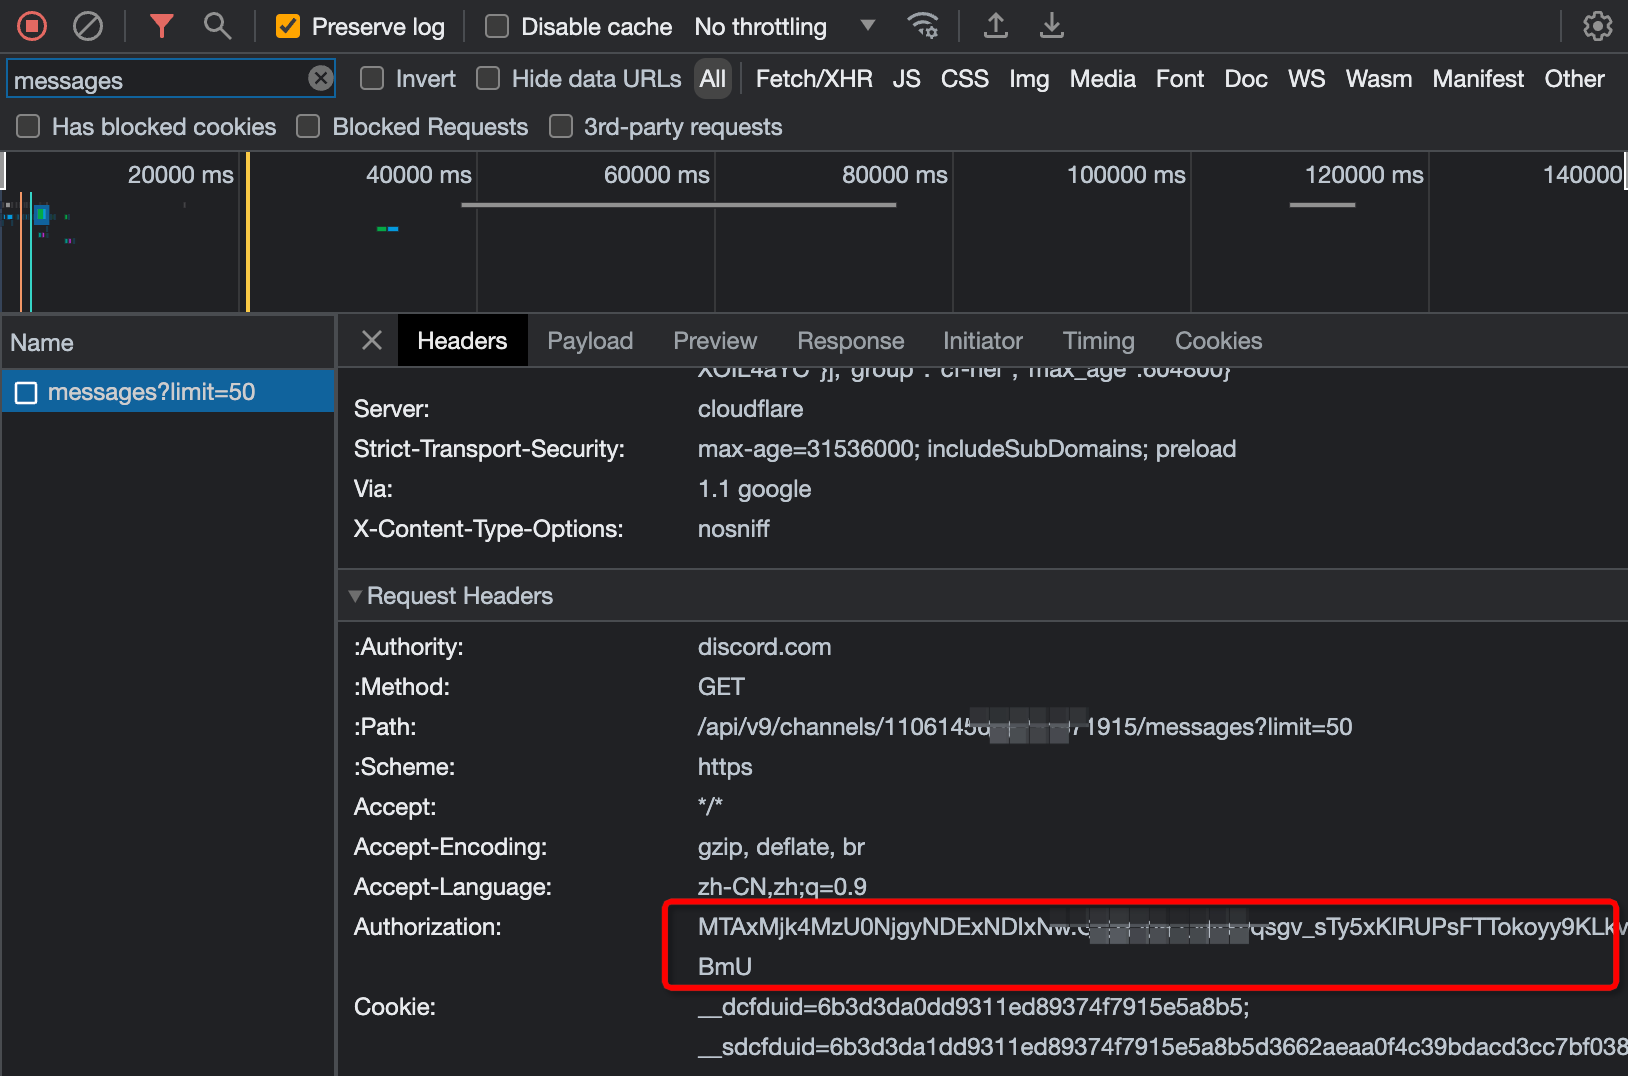
Task: Filter by Font requests
Action: click(x=1180, y=79)
